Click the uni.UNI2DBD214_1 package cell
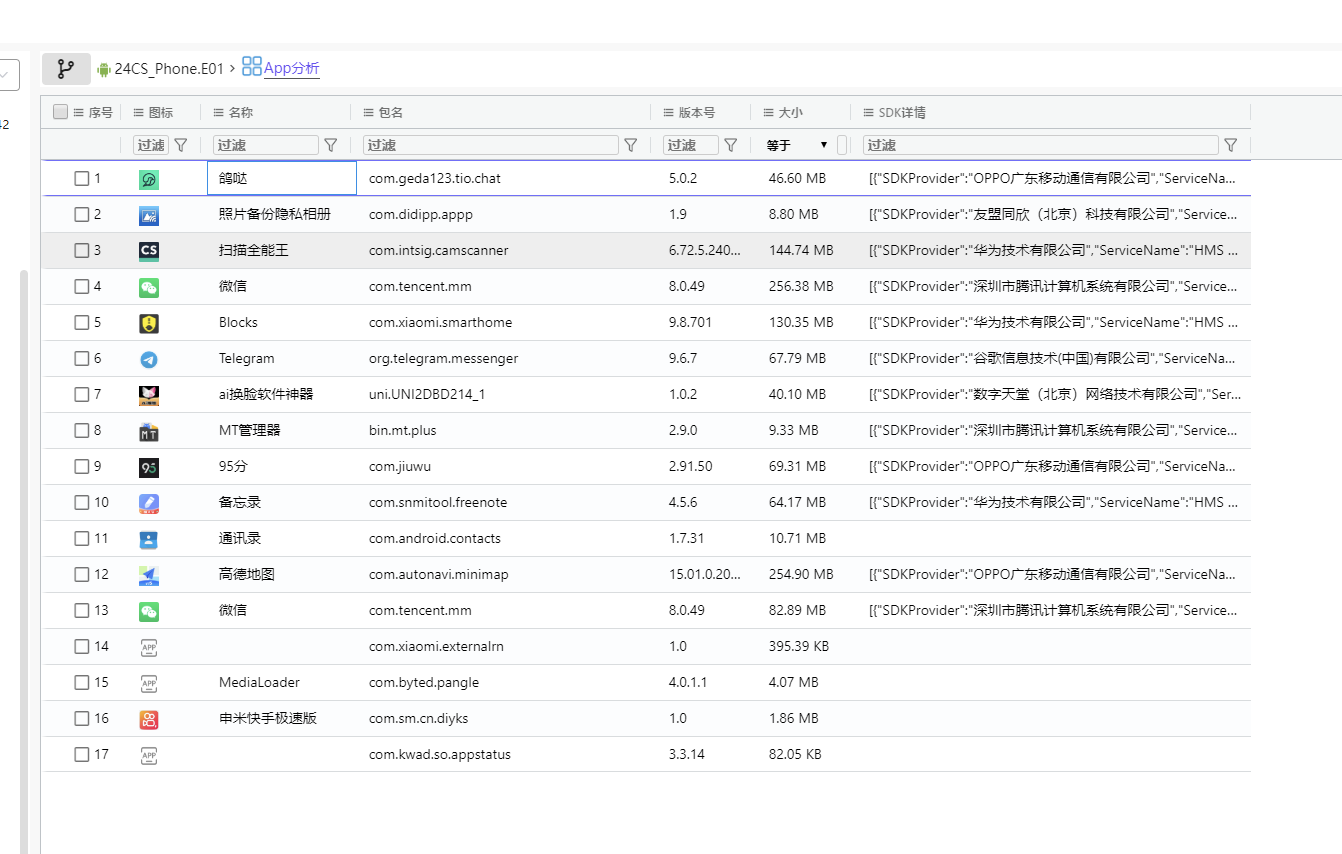This screenshot has height=854, width=1342. (506, 394)
